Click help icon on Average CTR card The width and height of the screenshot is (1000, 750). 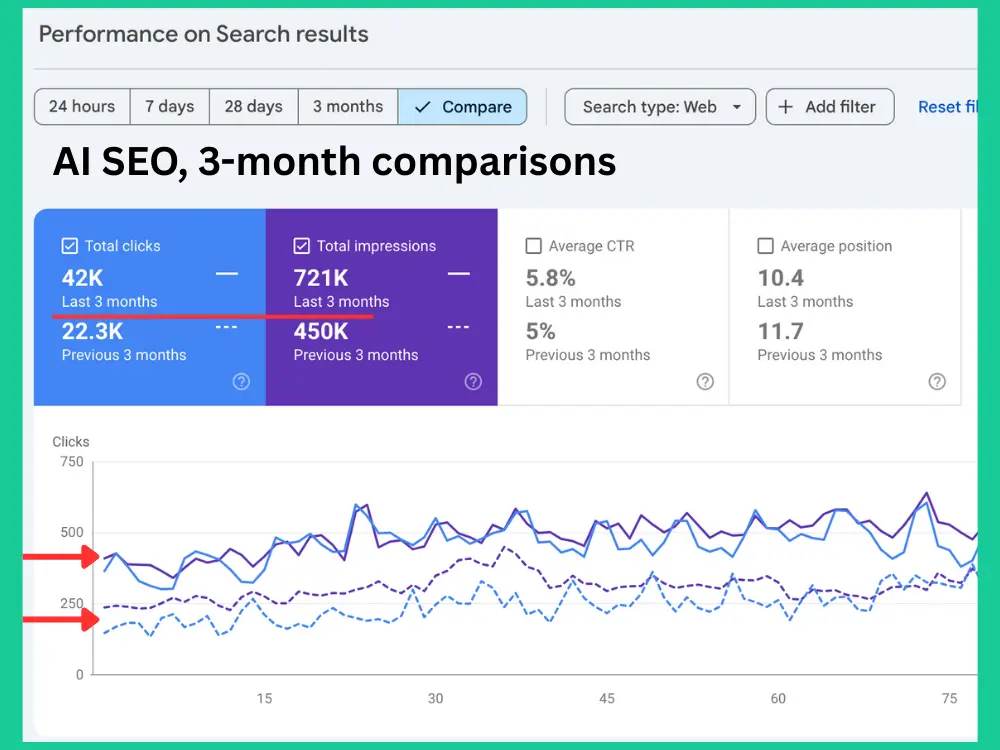tap(705, 381)
